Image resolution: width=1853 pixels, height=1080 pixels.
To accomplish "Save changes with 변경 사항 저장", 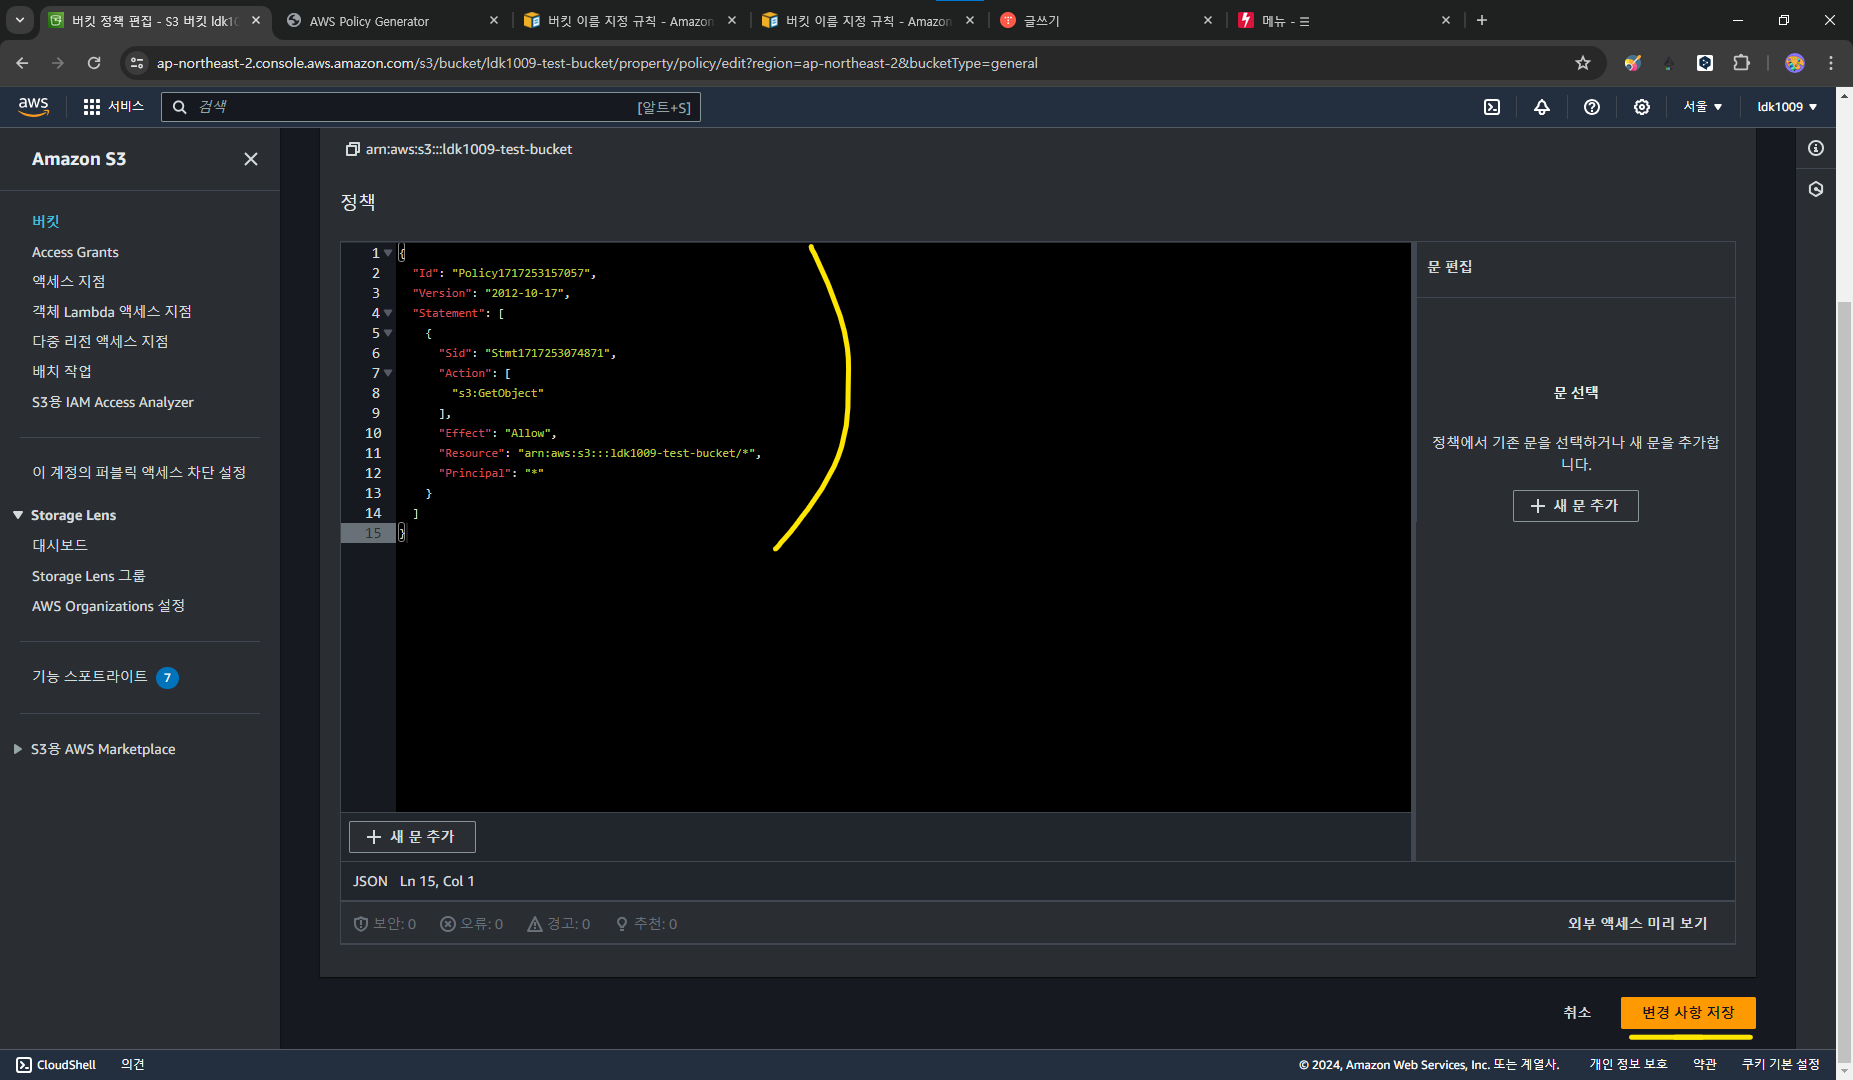I will (1688, 1013).
